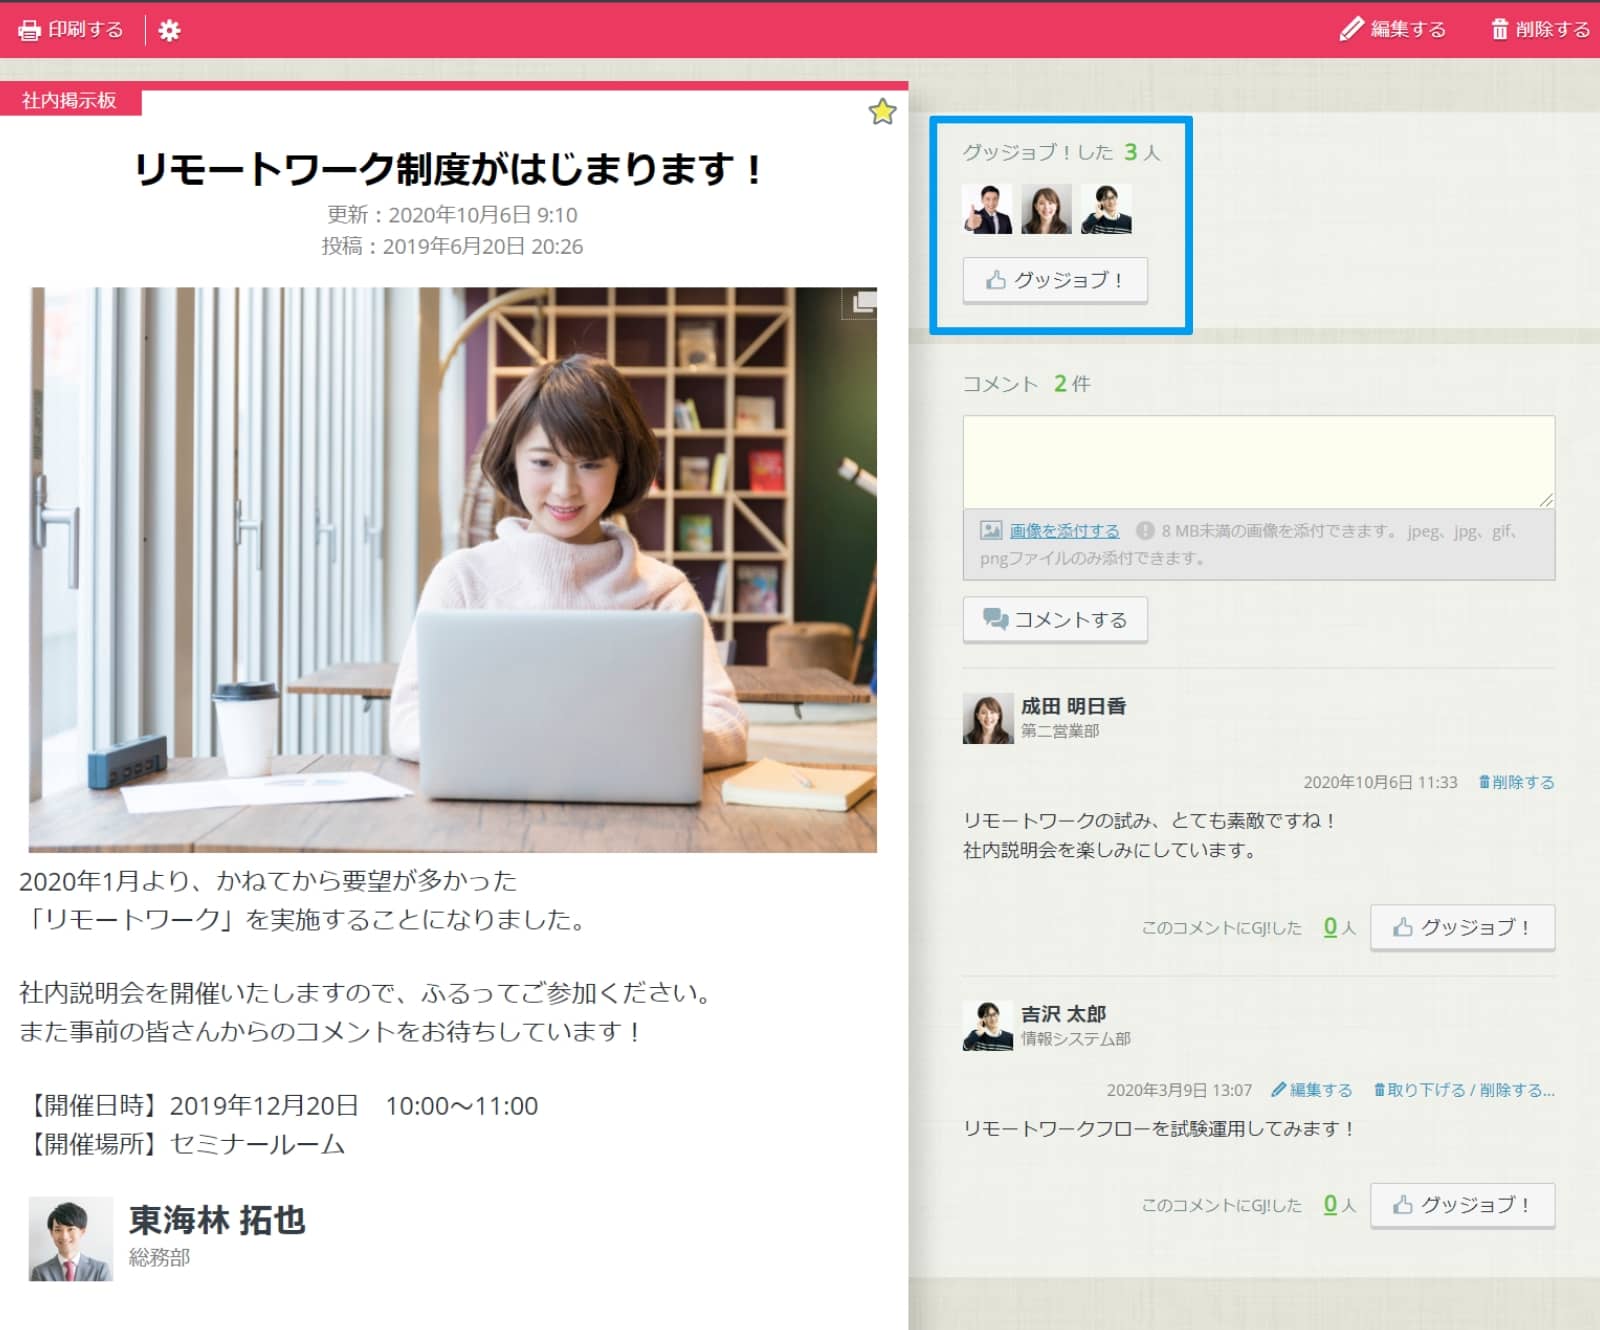Click the print icon labeled 印刷する

point(27,29)
